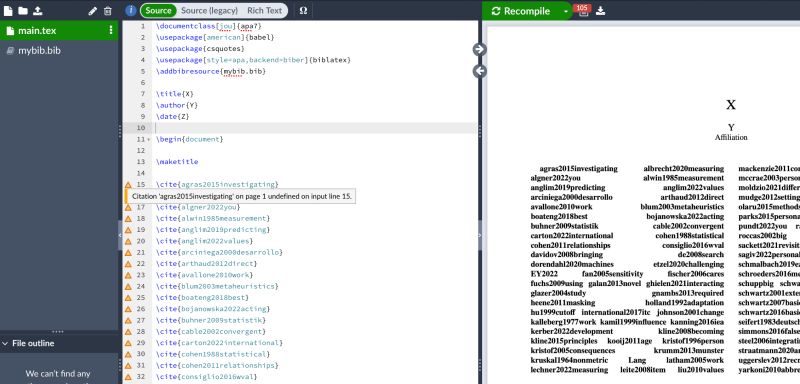This screenshot has height=384, width=800.
Task: Click the Download PDF icon
Action: click(601, 11)
